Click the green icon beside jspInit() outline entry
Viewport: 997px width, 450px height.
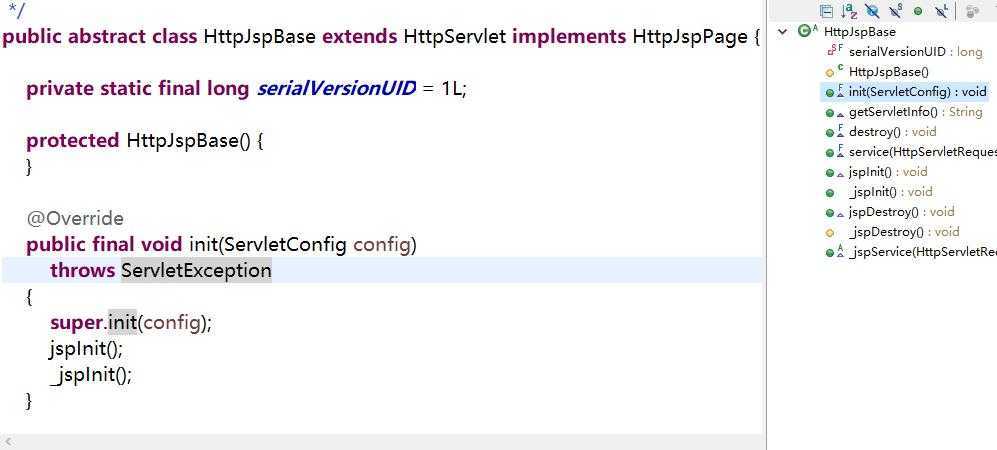830,173
